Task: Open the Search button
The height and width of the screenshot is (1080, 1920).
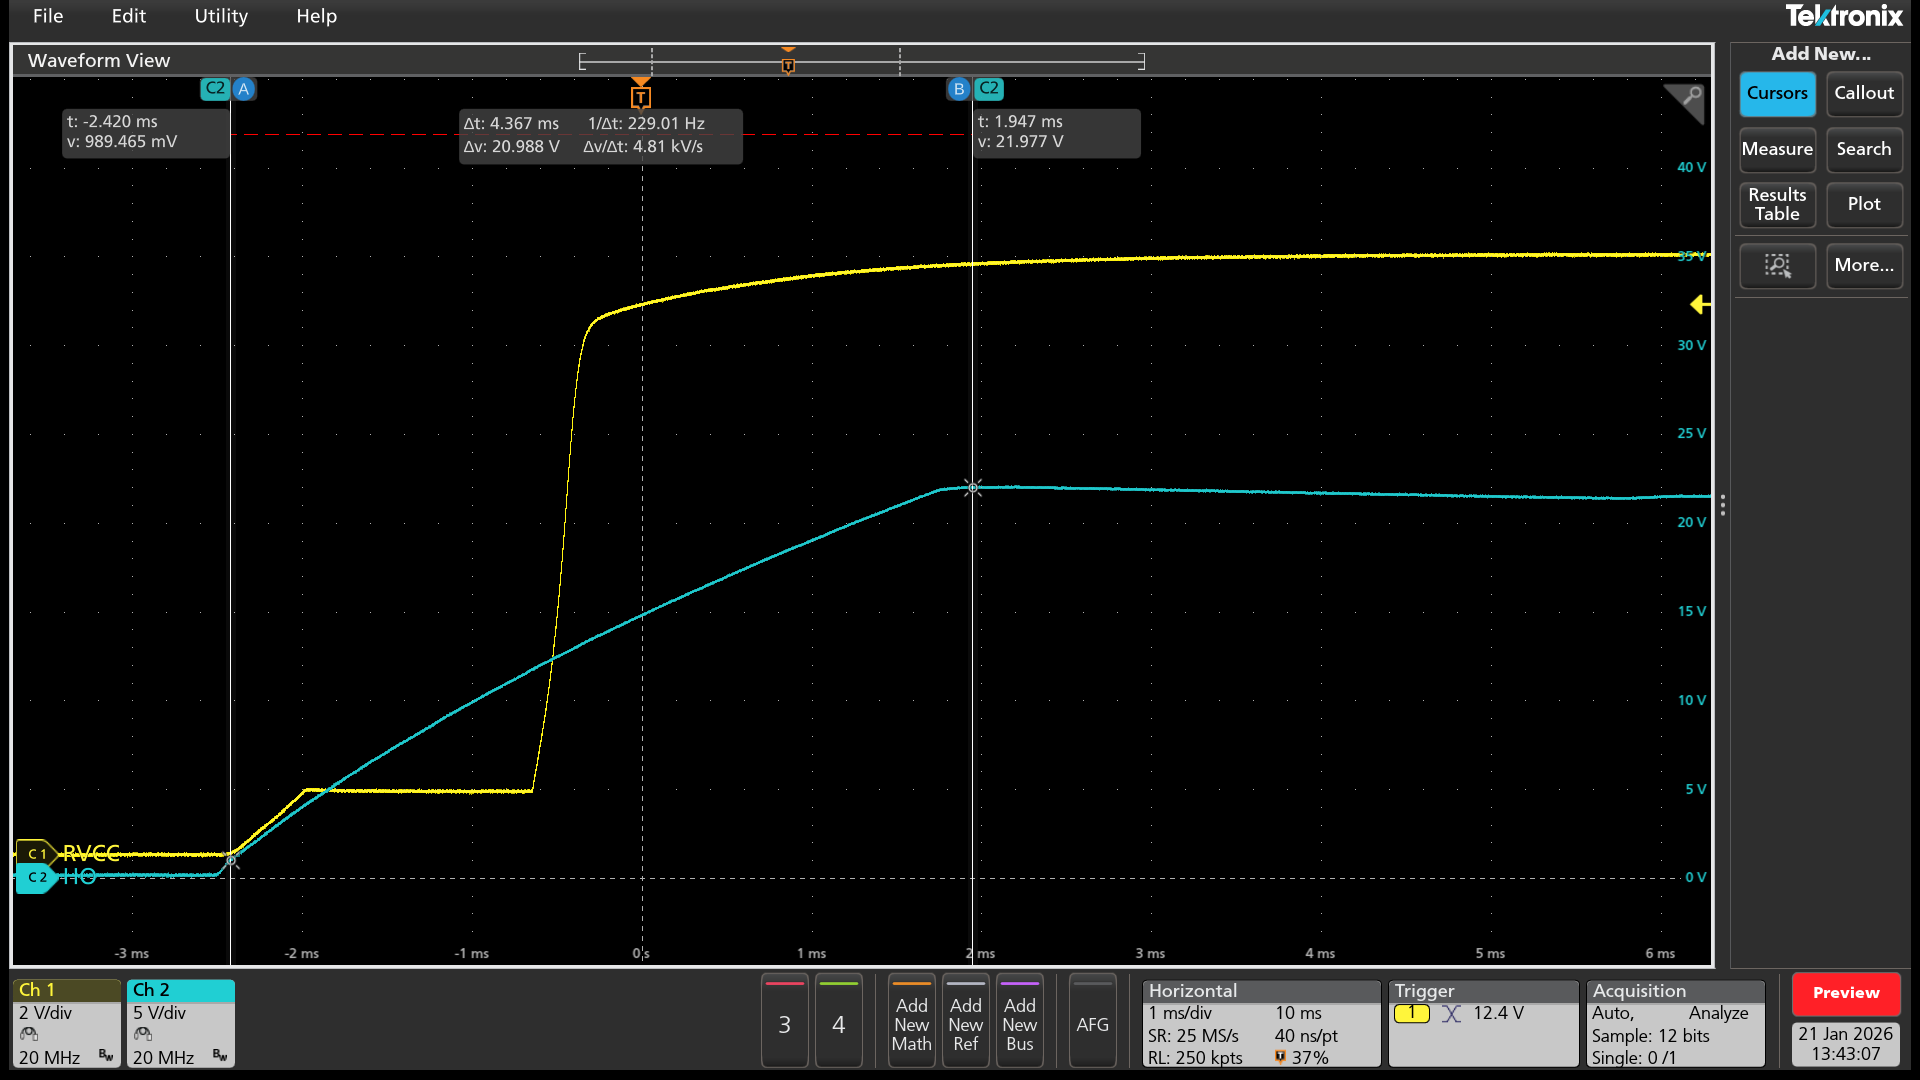Action: [1864, 149]
